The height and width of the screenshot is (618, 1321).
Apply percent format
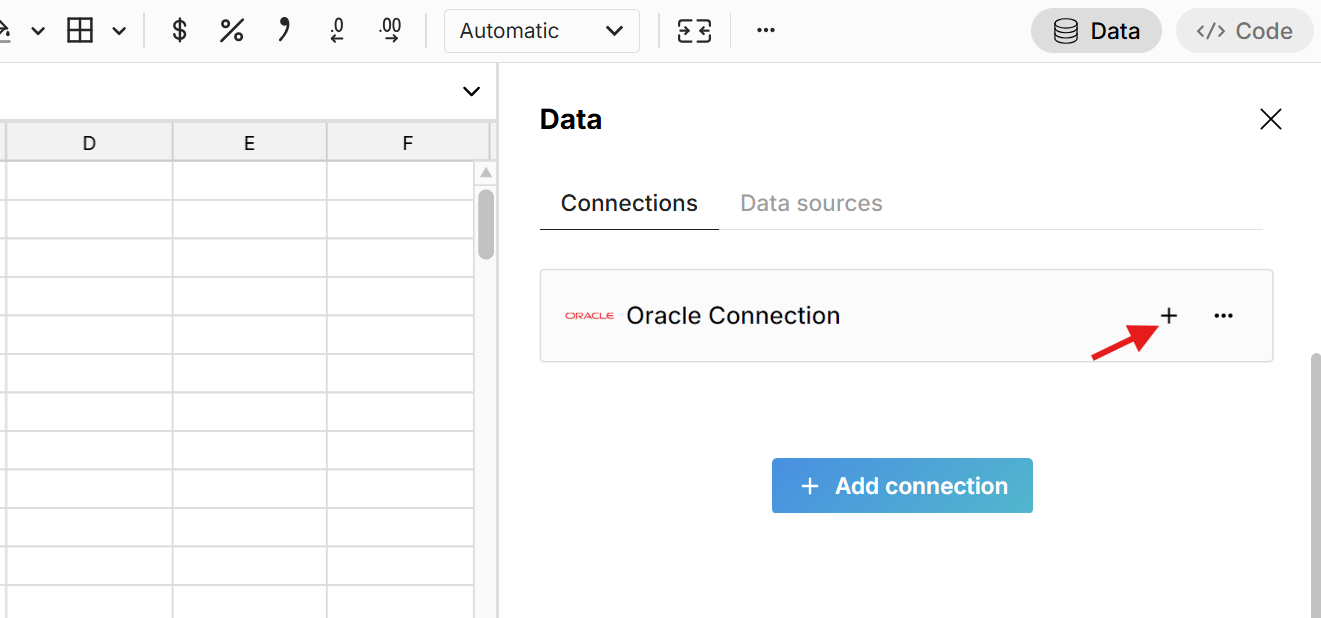(231, 30)
